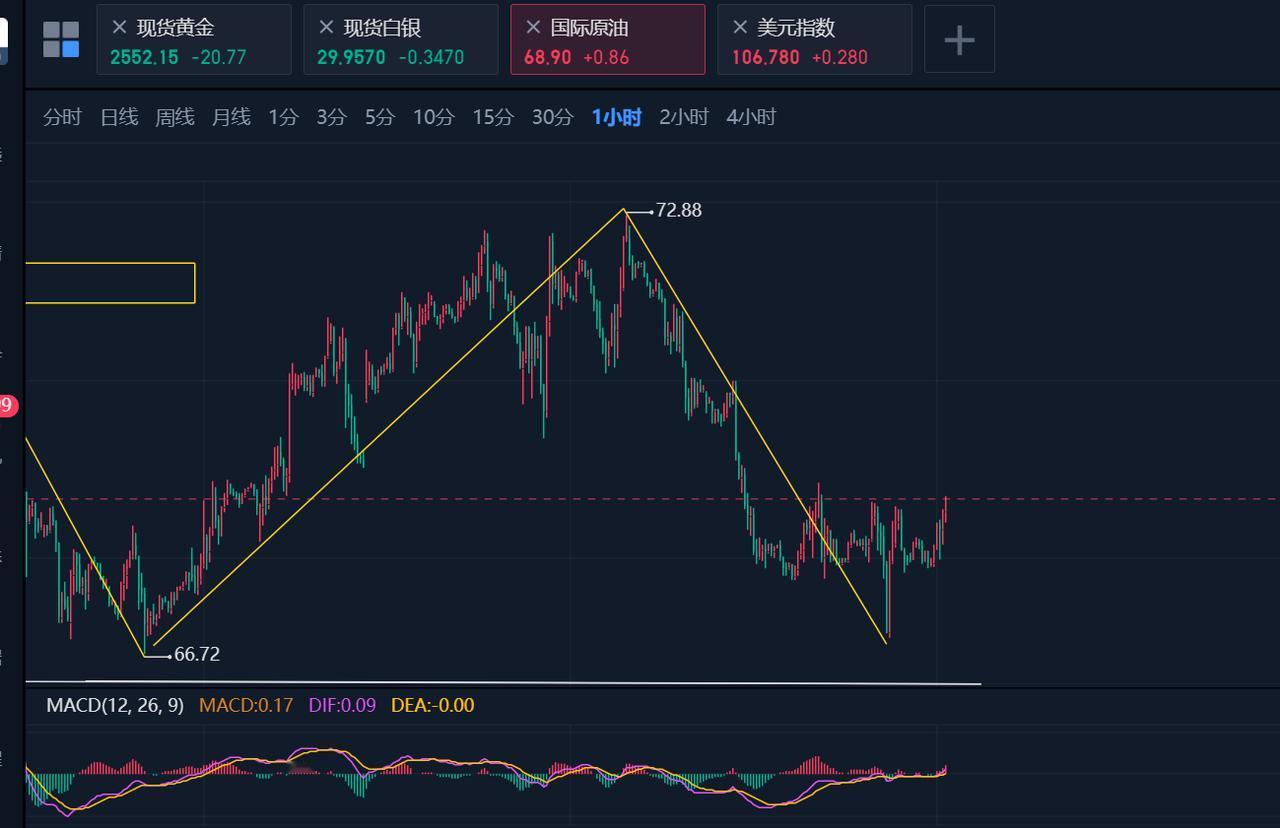This screenshot has height=828, width=1280.
Task: Open the grid layout icon
Action: (61, 40)
